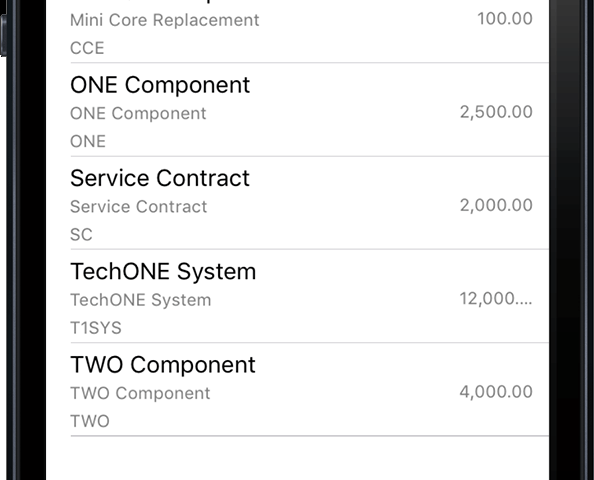The width and height of the screenshot is (594, 480).
Task: Select the Mini Core Replacement list entry
Action: [x=297, y=31]
